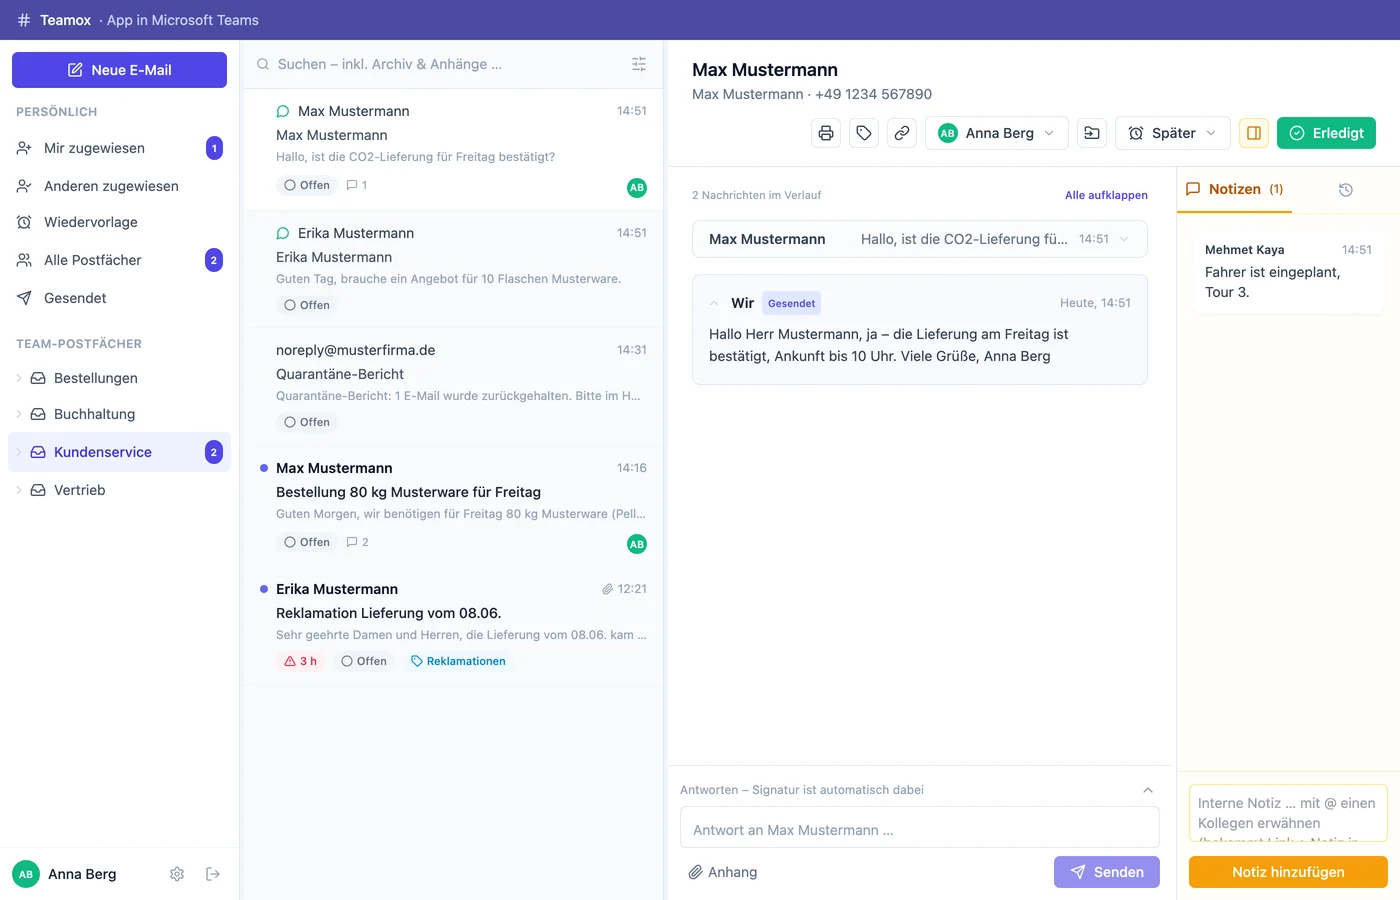
Task: Open Gesendet folder
Action: [x=119, y=298]
